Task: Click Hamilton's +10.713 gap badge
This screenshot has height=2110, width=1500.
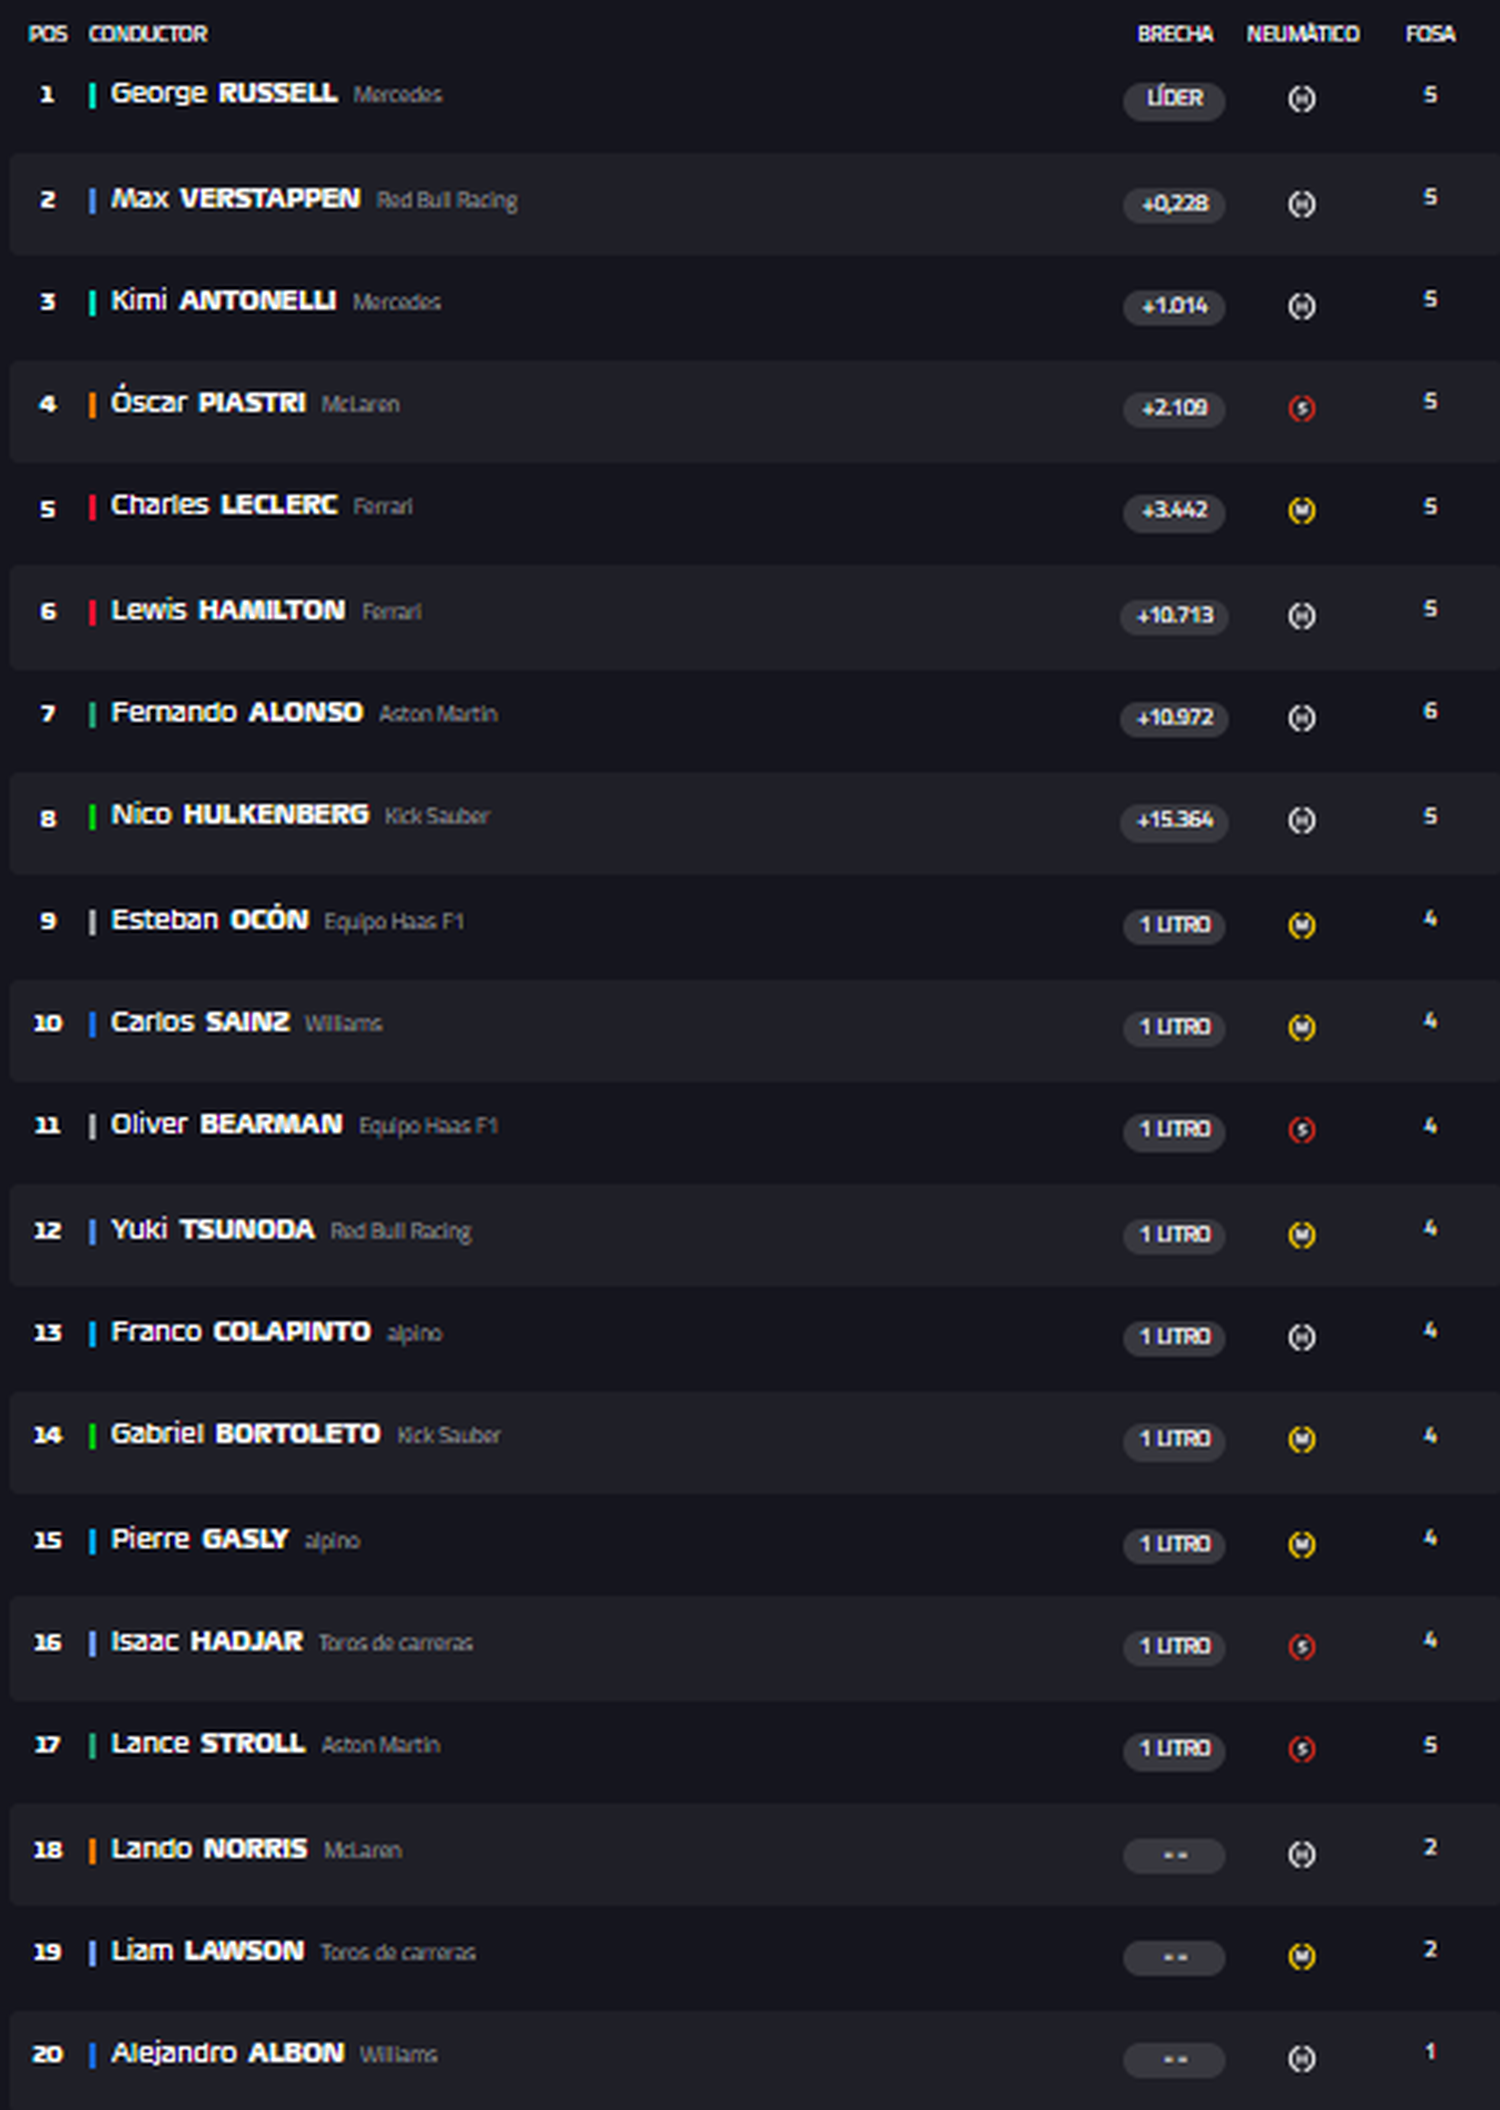Action: click(x=1174, y=616)
